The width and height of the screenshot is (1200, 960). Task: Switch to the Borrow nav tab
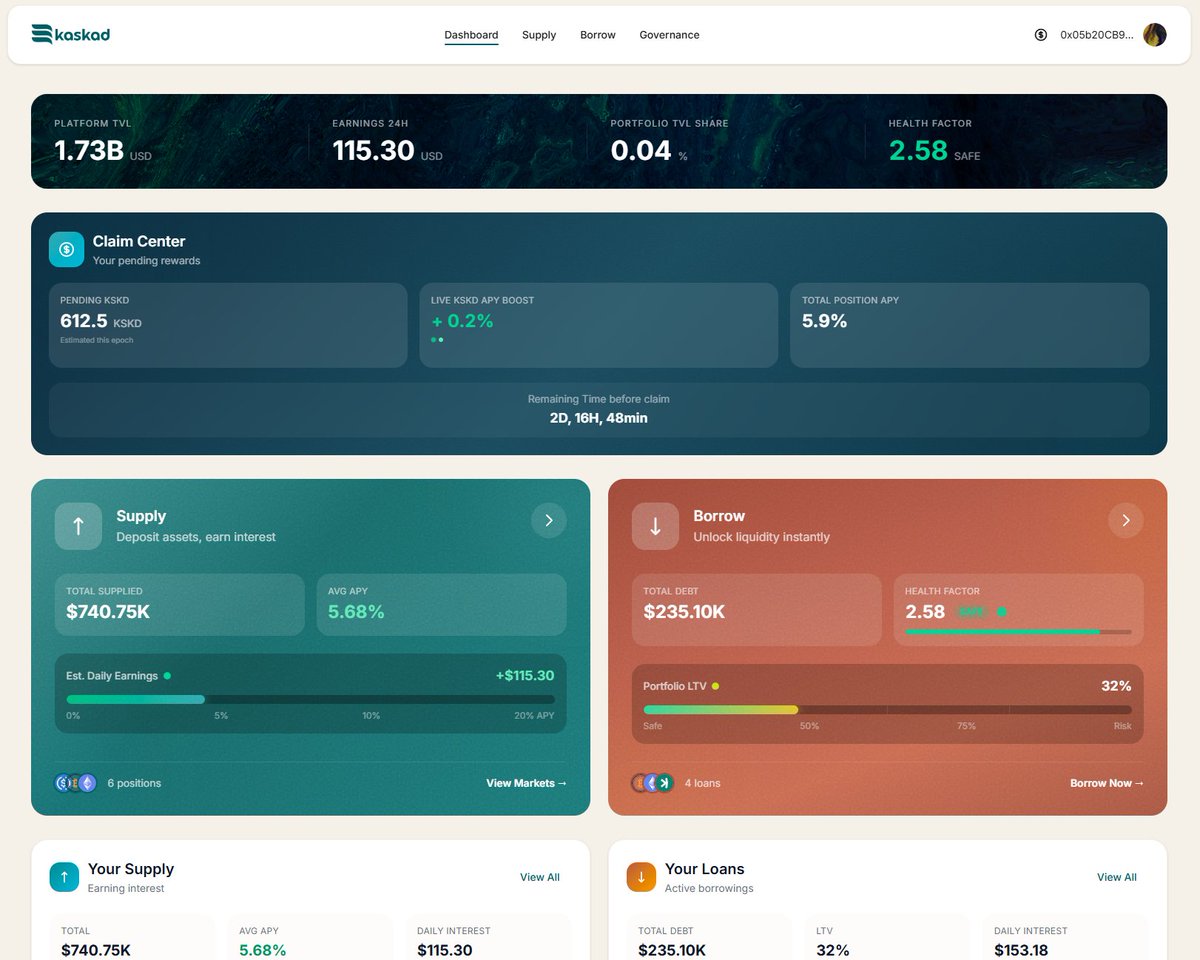pos(598,35)
